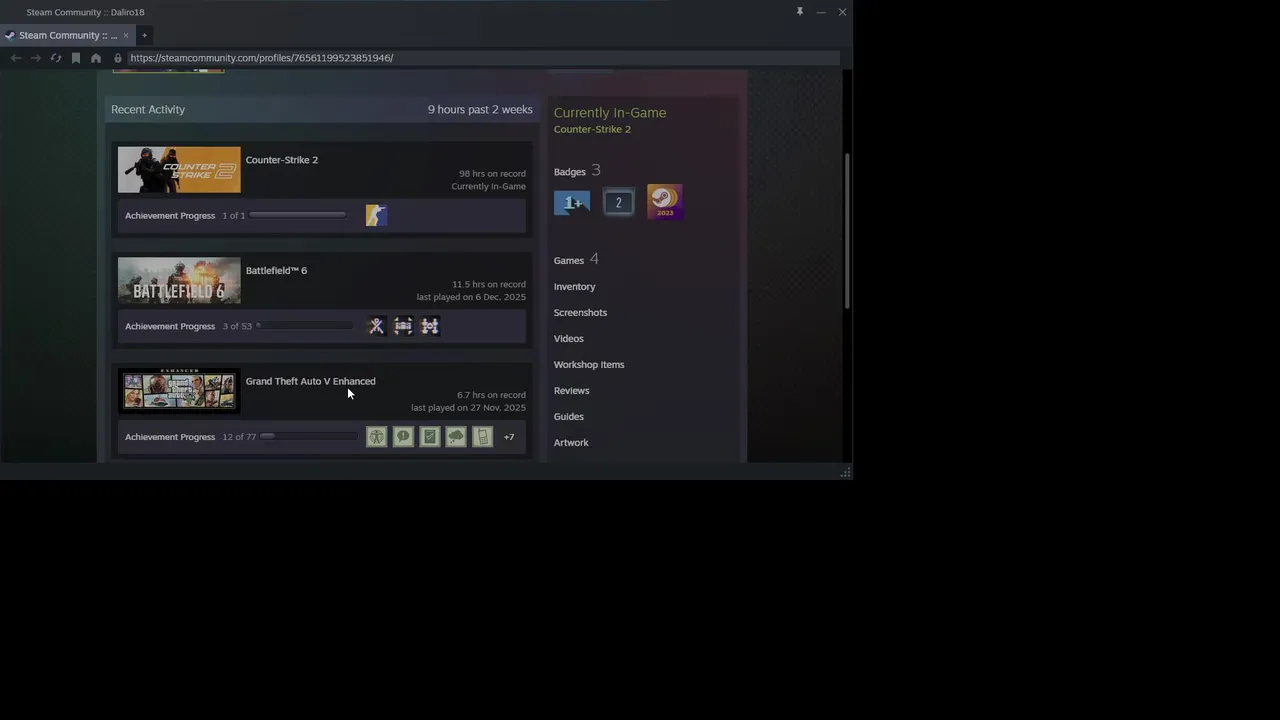Image resolution: width=1280 pixels, height=720 pixels.
Task: Click Achievement Progress label for Counter-Strike 2
Action: pos(170,216)
